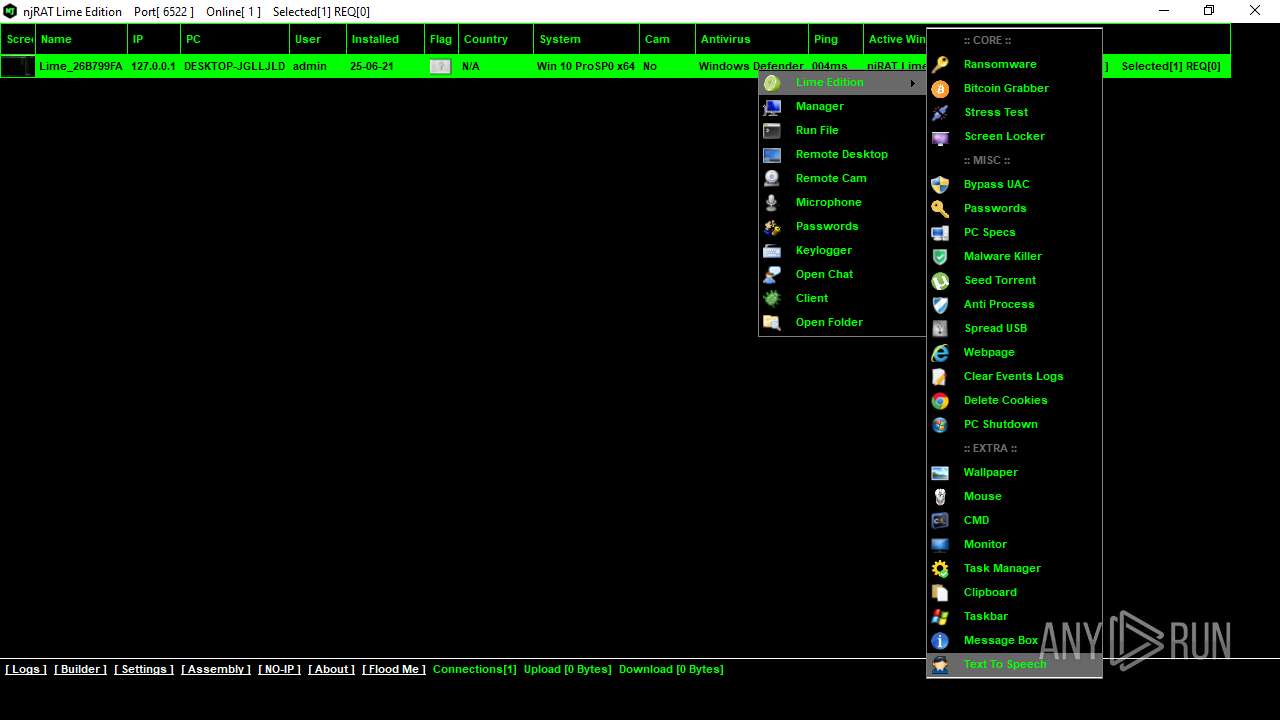Click the Screen Locker icon
The height and width of the screenshot is (720, 1280).
point(940,136)
